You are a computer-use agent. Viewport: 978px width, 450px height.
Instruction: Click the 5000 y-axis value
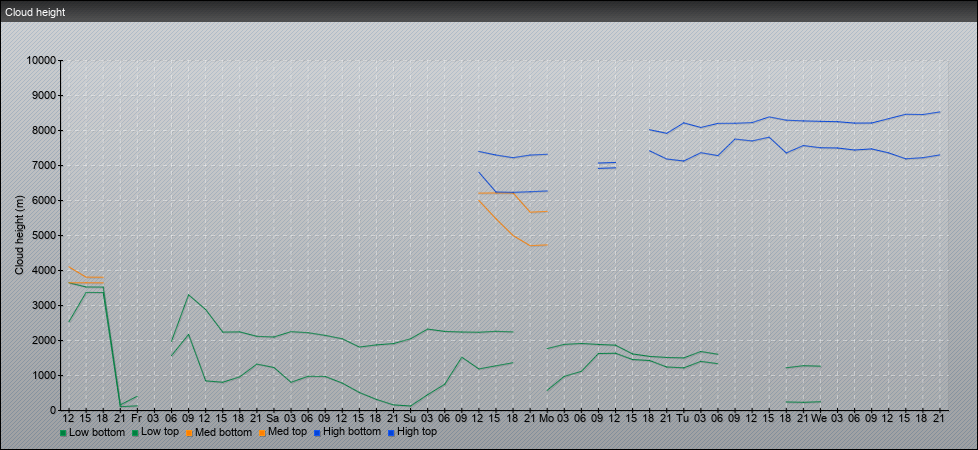pos(44,235)
